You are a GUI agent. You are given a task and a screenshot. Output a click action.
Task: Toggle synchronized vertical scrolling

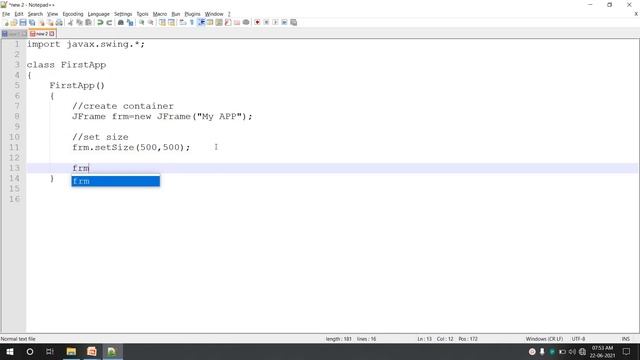[162, 23]
